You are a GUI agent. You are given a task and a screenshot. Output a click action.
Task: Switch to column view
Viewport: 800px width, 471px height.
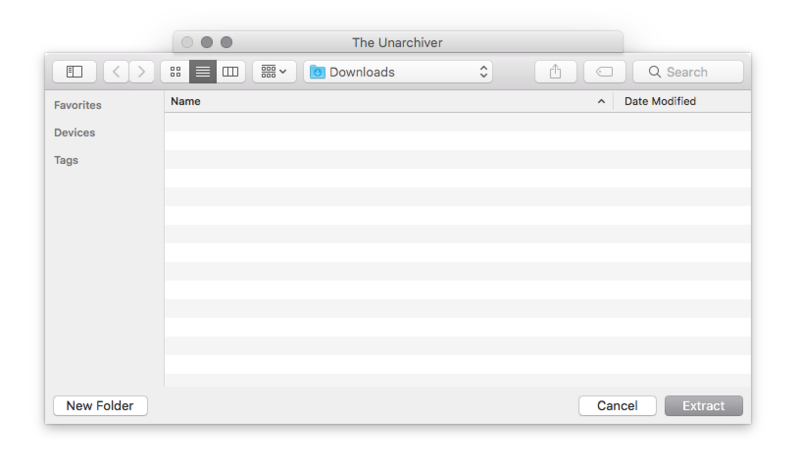[x=230, y=72]
